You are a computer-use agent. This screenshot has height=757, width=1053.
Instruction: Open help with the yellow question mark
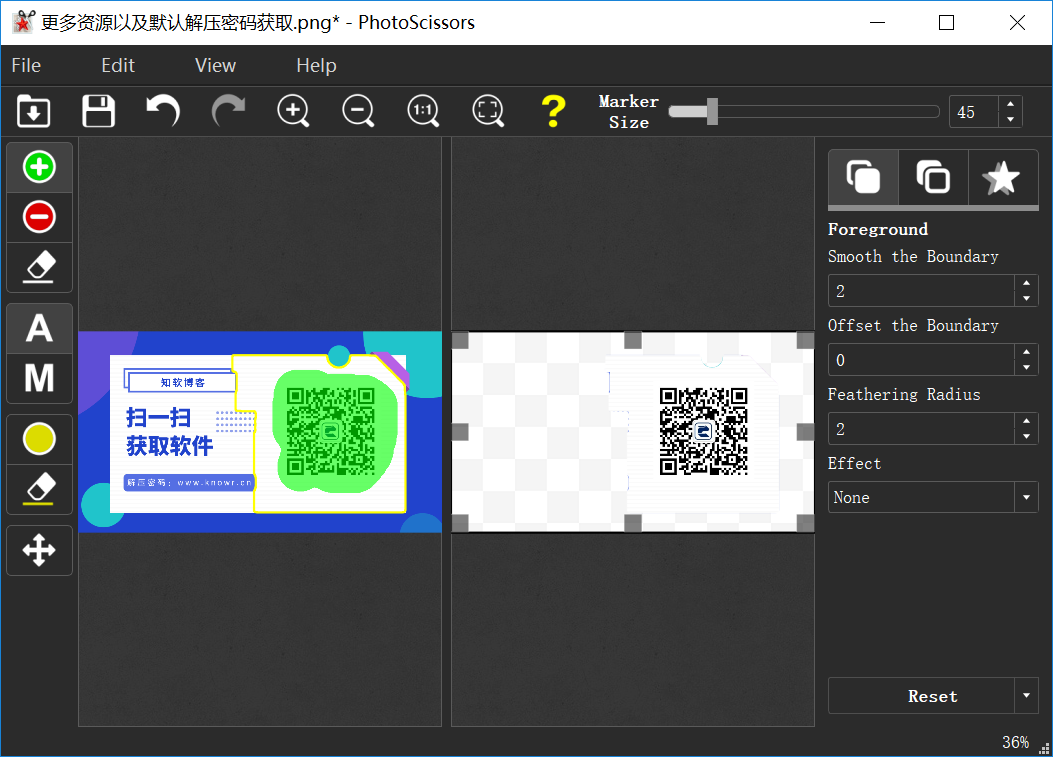(553, 111)
